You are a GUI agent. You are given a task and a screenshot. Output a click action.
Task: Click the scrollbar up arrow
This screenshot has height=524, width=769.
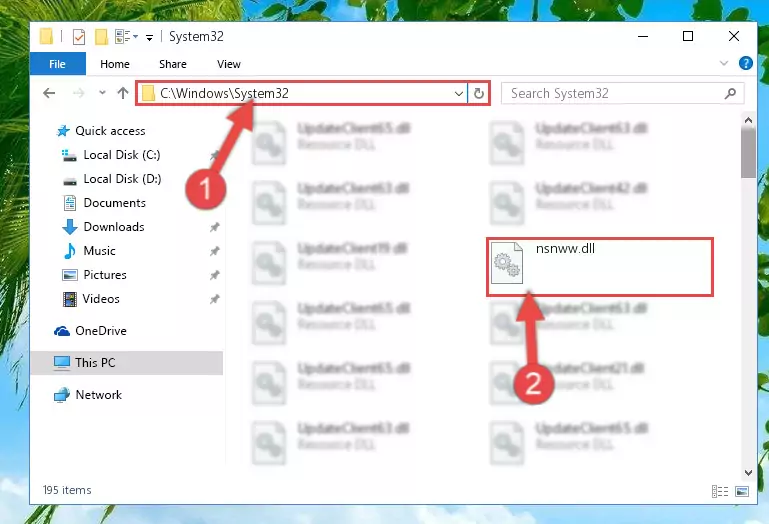click(748, 120)
